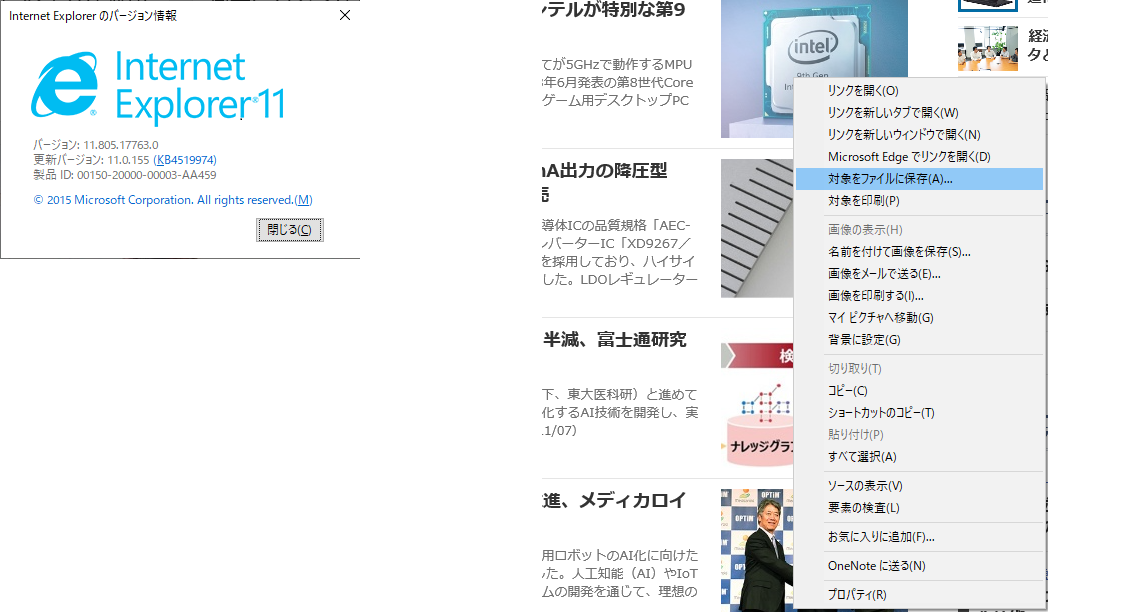Click the 5GHzで動作するMPU summary text
1132x616 pixels.
point(617,65)
